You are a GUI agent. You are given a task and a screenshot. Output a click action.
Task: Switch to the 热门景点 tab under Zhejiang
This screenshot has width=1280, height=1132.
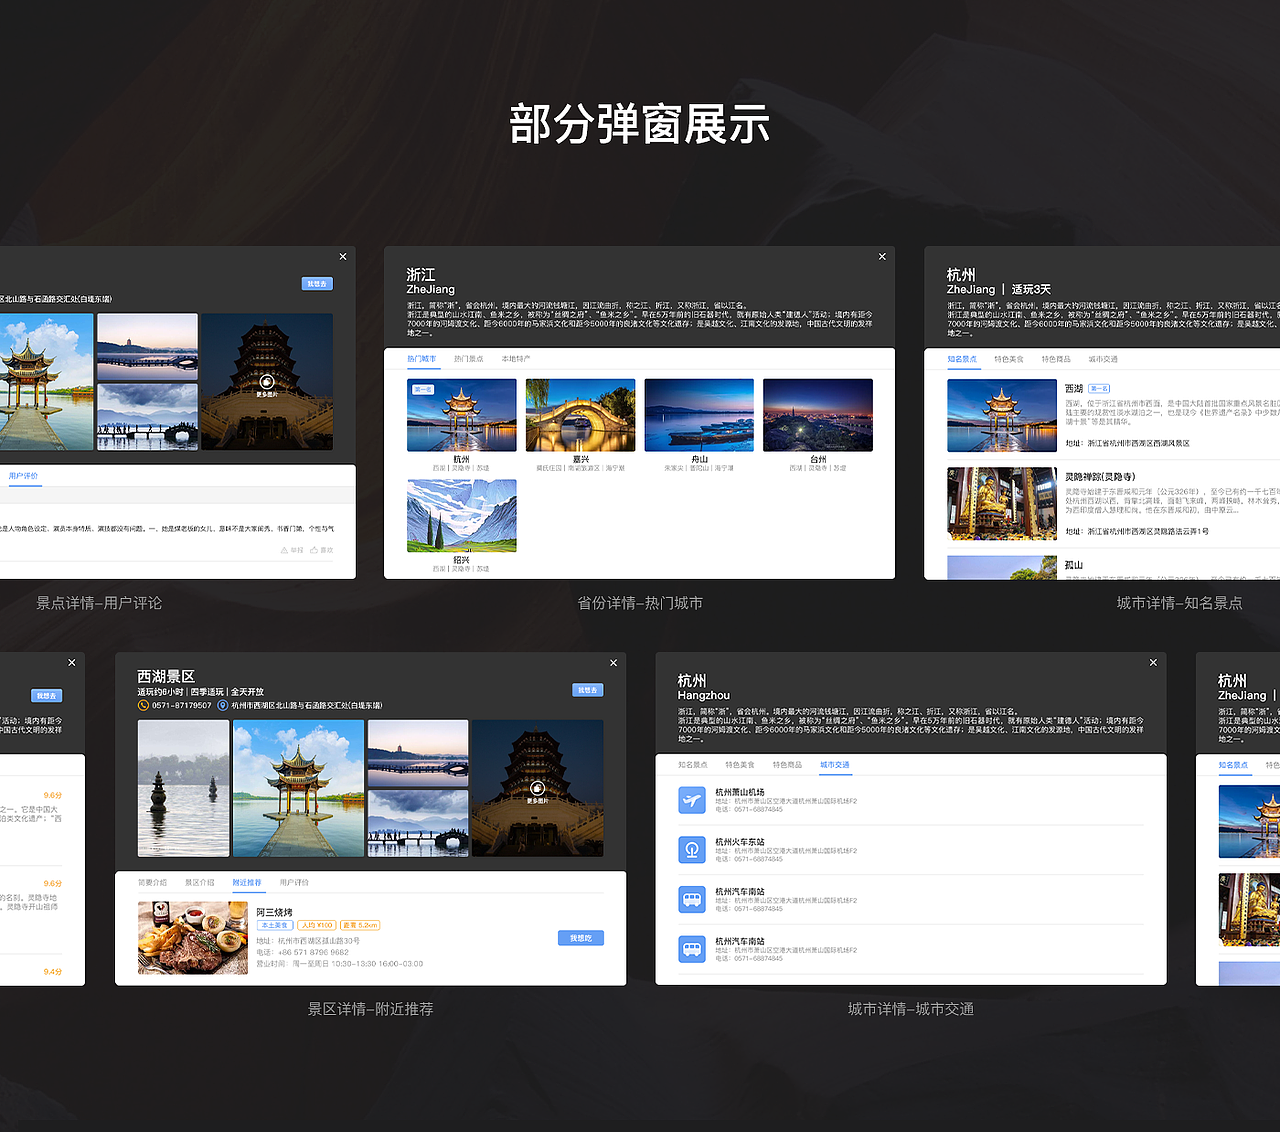point(468,358)
